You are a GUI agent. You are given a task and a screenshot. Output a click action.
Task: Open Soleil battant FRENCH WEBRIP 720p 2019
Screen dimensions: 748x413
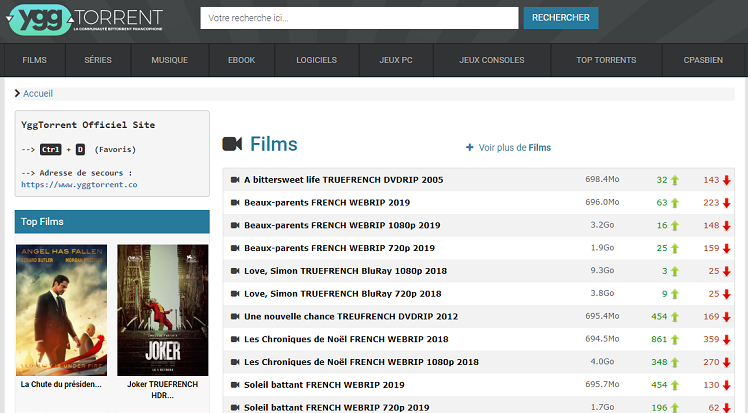pyautogui.click(x=336, y=408)
